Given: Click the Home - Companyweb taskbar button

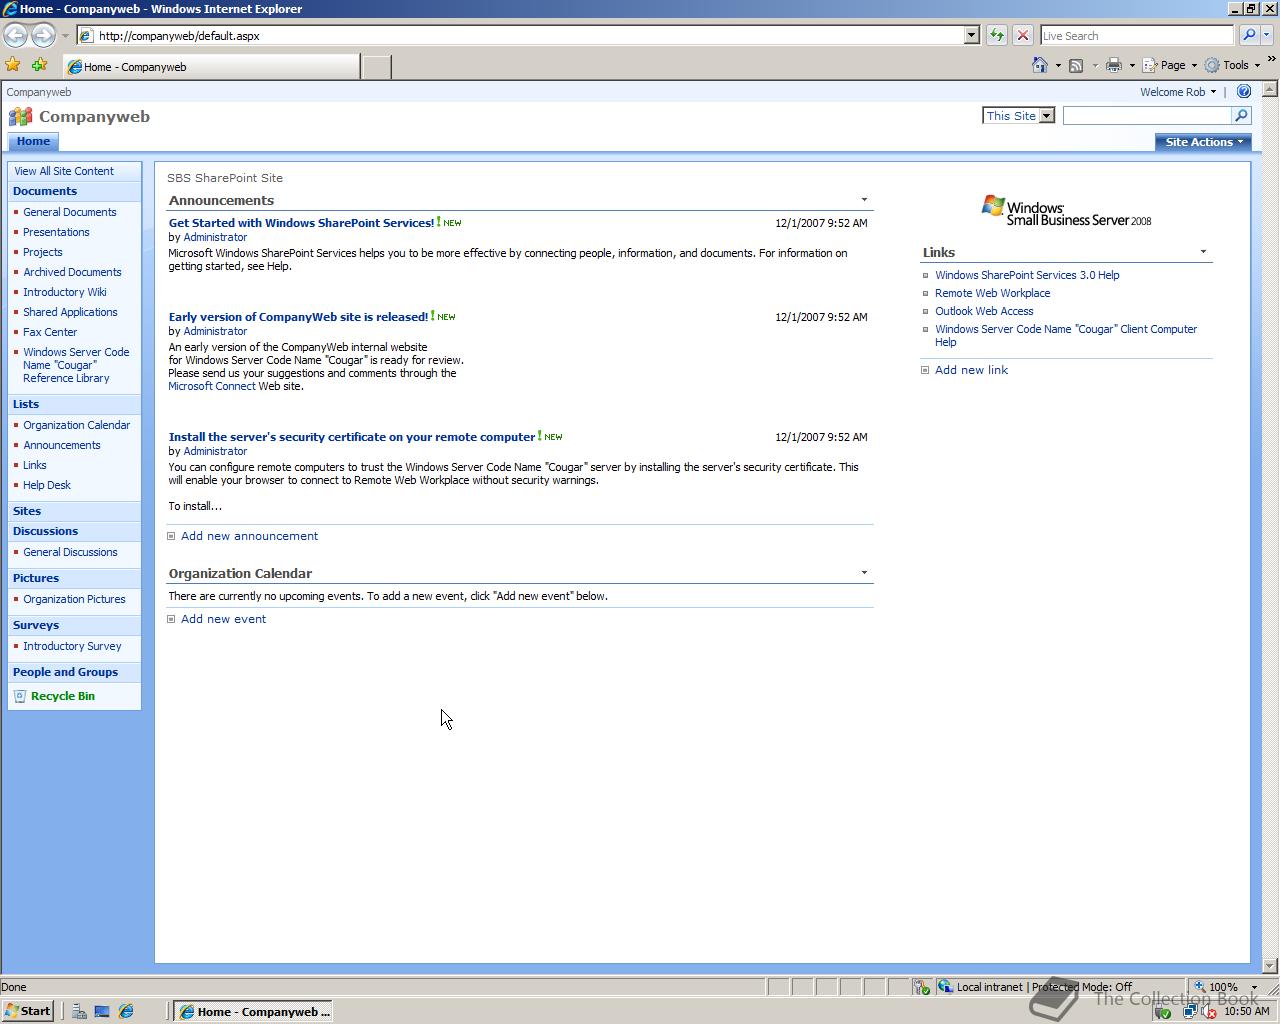Looking at the screenshot, I should pyautogui.click(x=253, y=1011).
